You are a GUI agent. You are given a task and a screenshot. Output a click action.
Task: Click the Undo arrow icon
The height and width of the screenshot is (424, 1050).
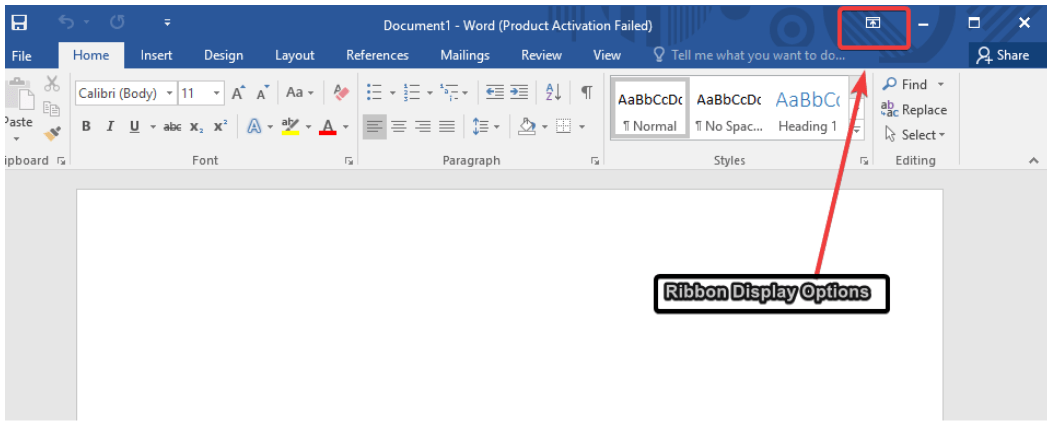[66, 23]
